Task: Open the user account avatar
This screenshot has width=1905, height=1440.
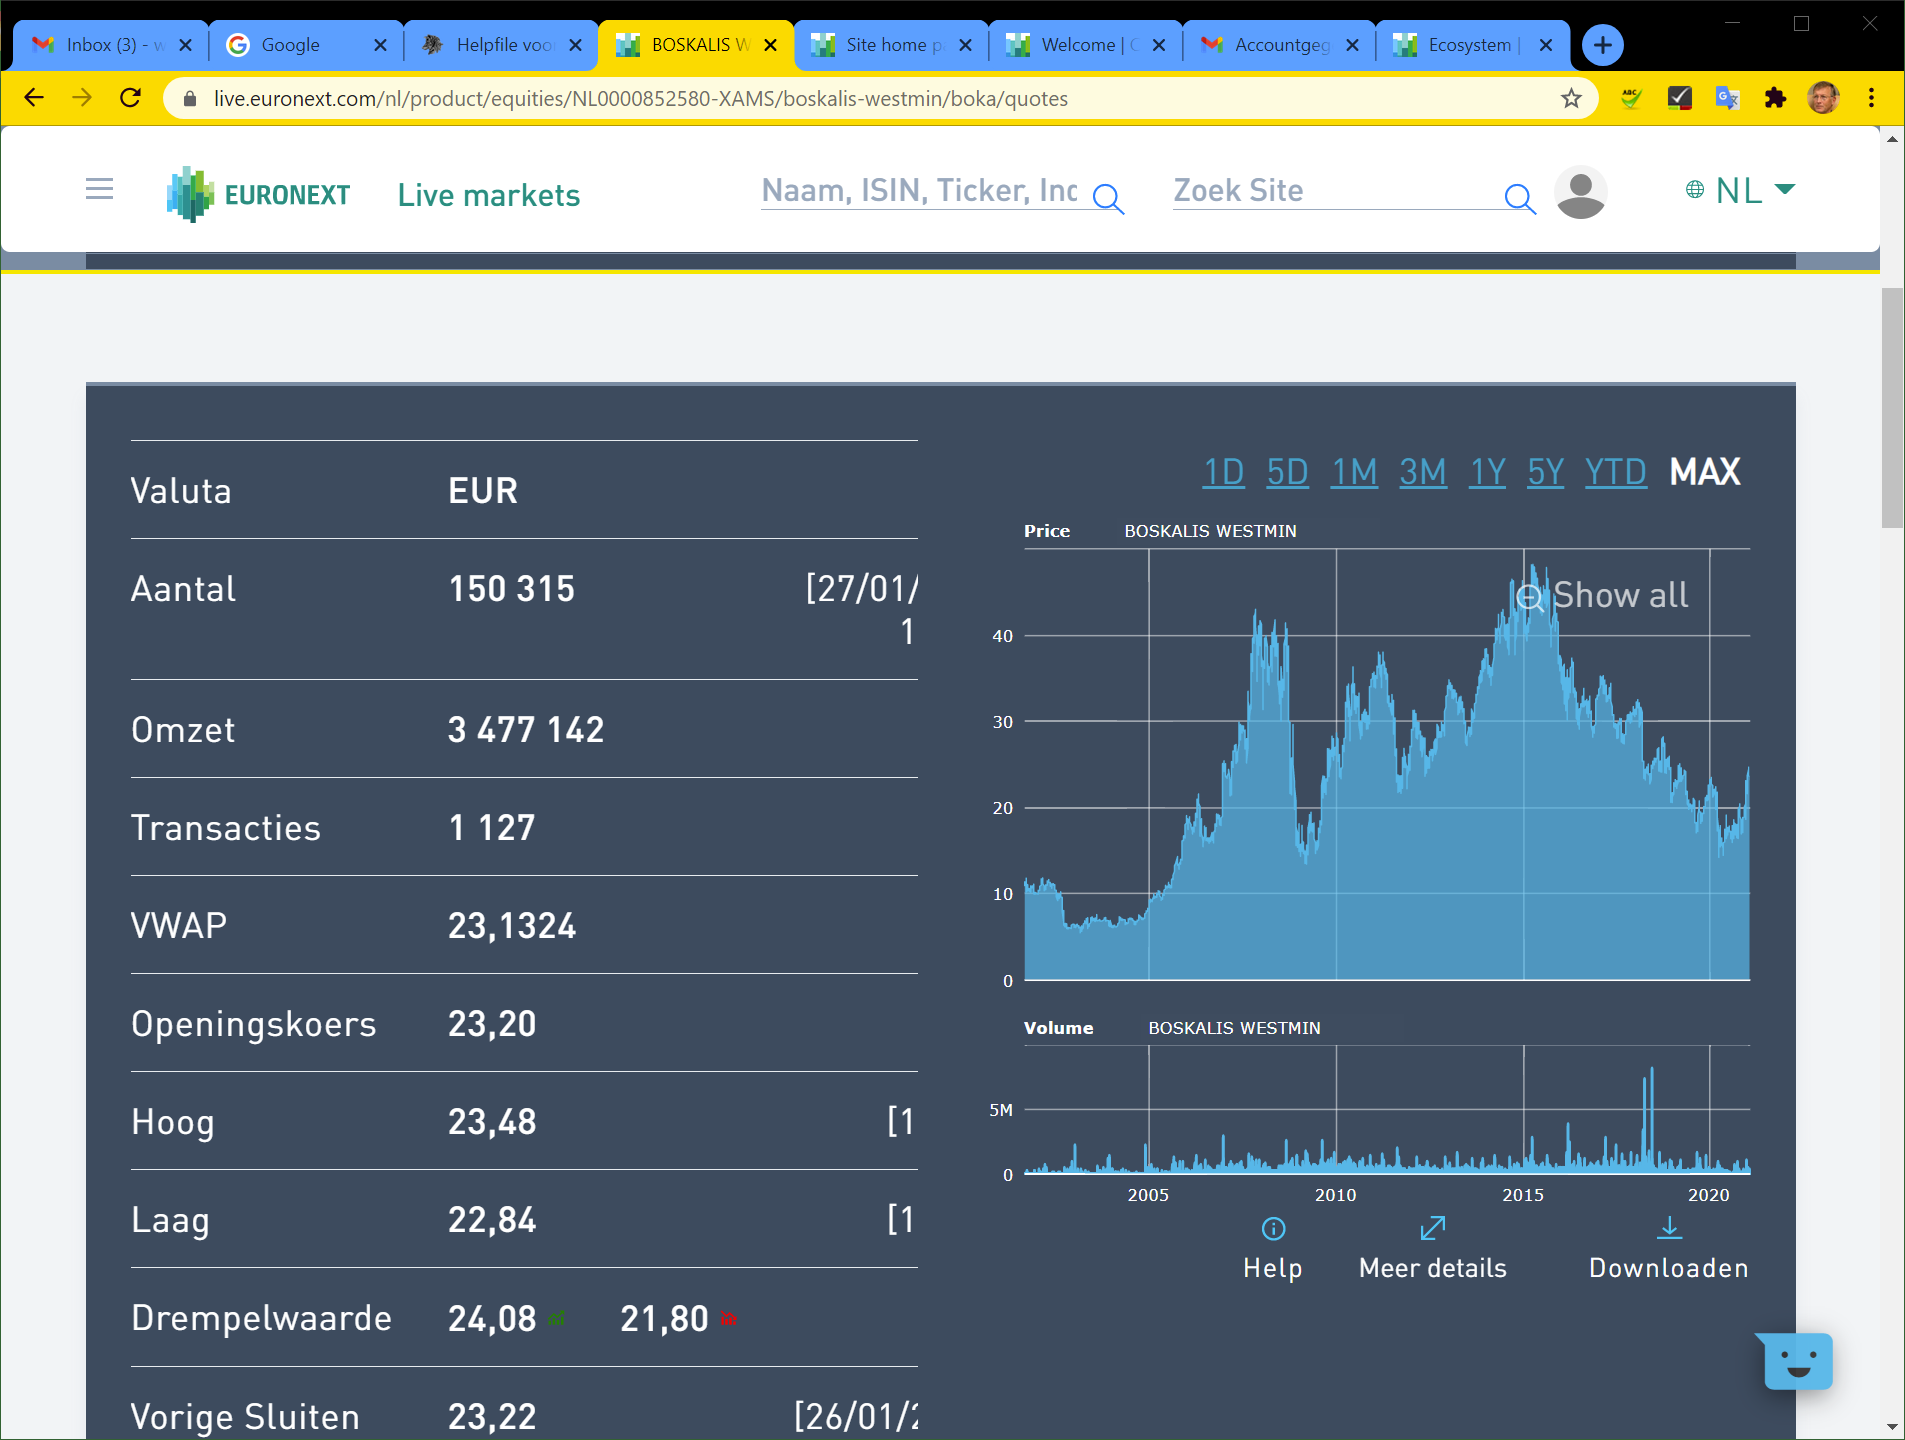Action: [1580, 192]
